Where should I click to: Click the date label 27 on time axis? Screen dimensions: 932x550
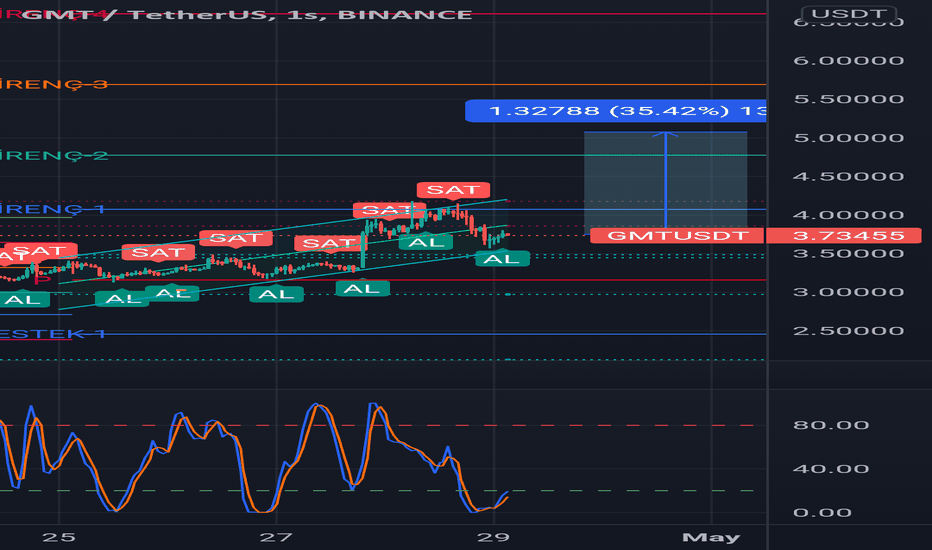[x=276, y=538]
